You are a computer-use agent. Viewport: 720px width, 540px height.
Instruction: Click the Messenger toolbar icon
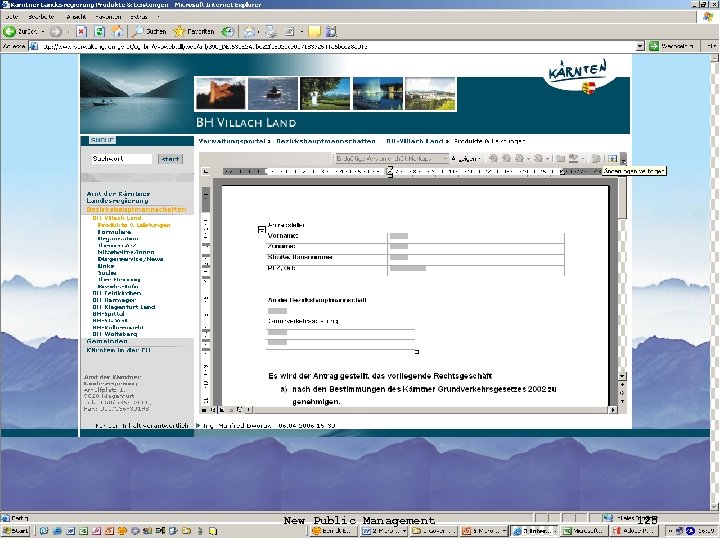(331, 32)
